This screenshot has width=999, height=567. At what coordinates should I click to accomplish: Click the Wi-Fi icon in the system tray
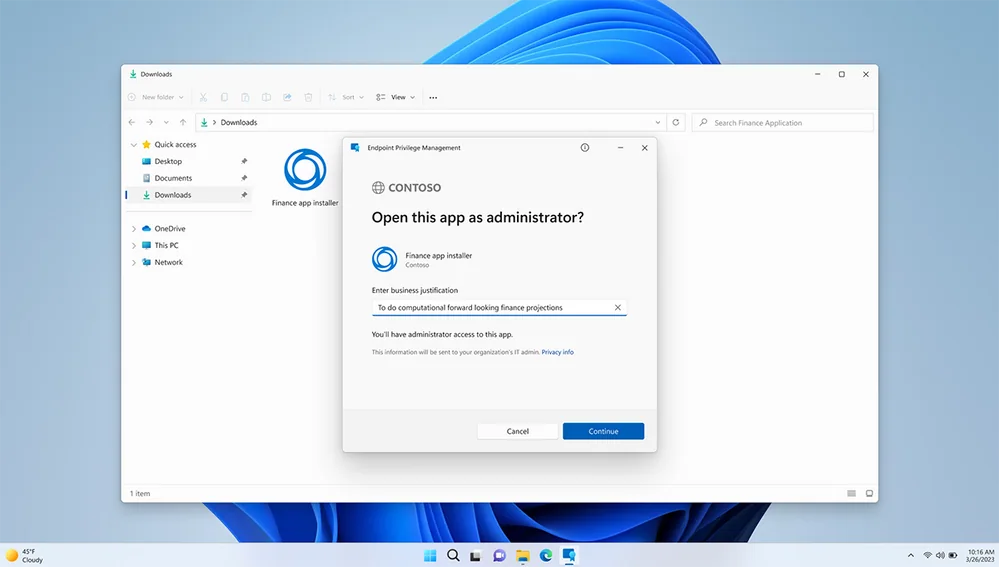pos(928,556)
